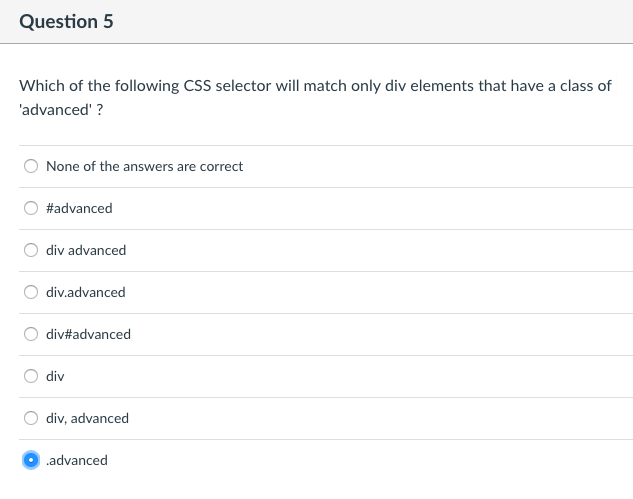Screen dimensions: 633x499
Task: Click the plain 'div' answer text
Action: point(55,376)
